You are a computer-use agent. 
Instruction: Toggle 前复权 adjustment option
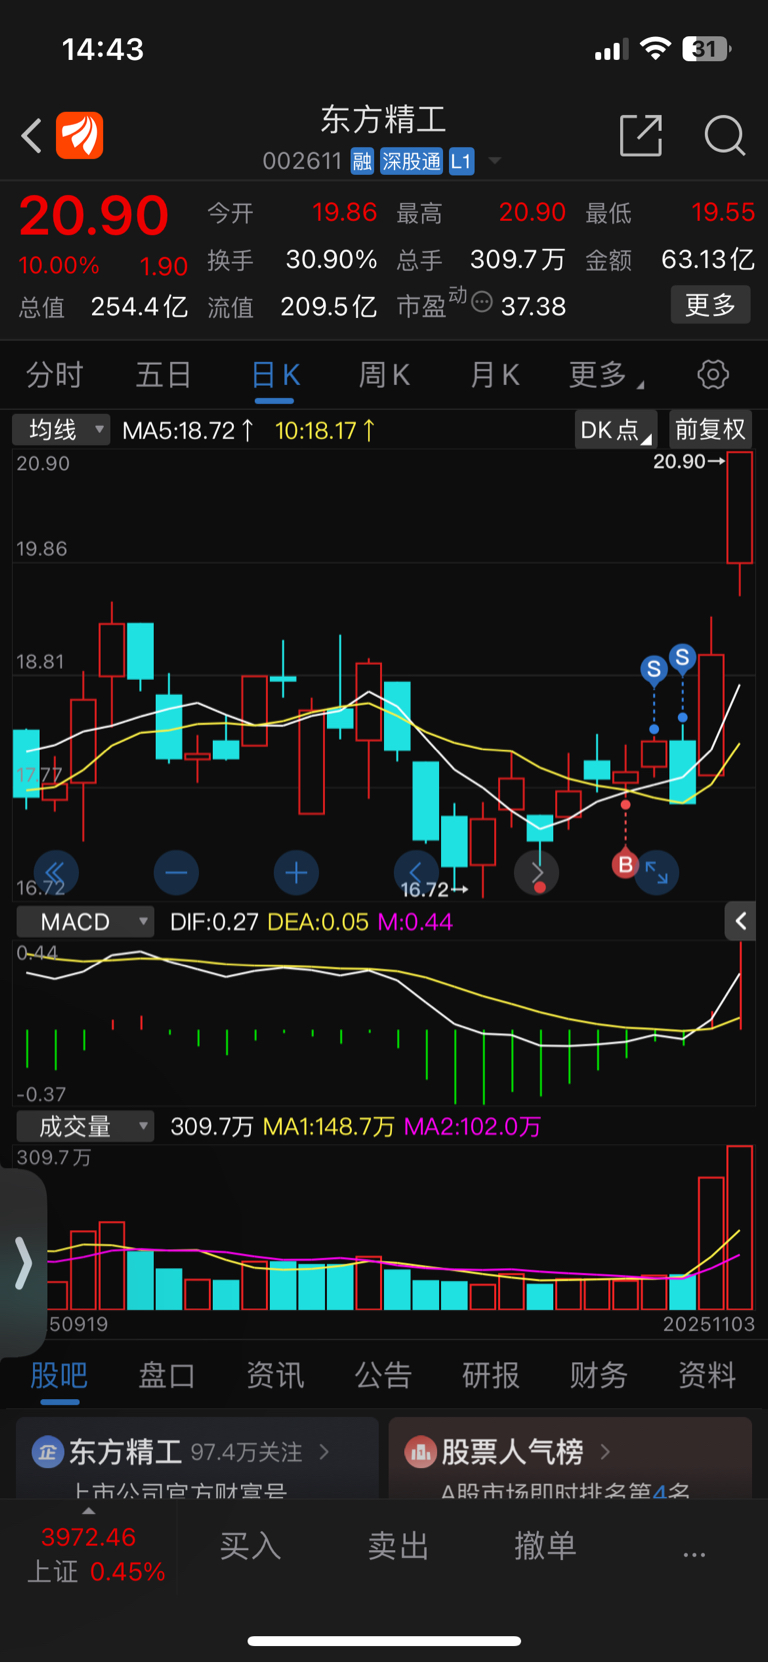click(x=710, y=430)
